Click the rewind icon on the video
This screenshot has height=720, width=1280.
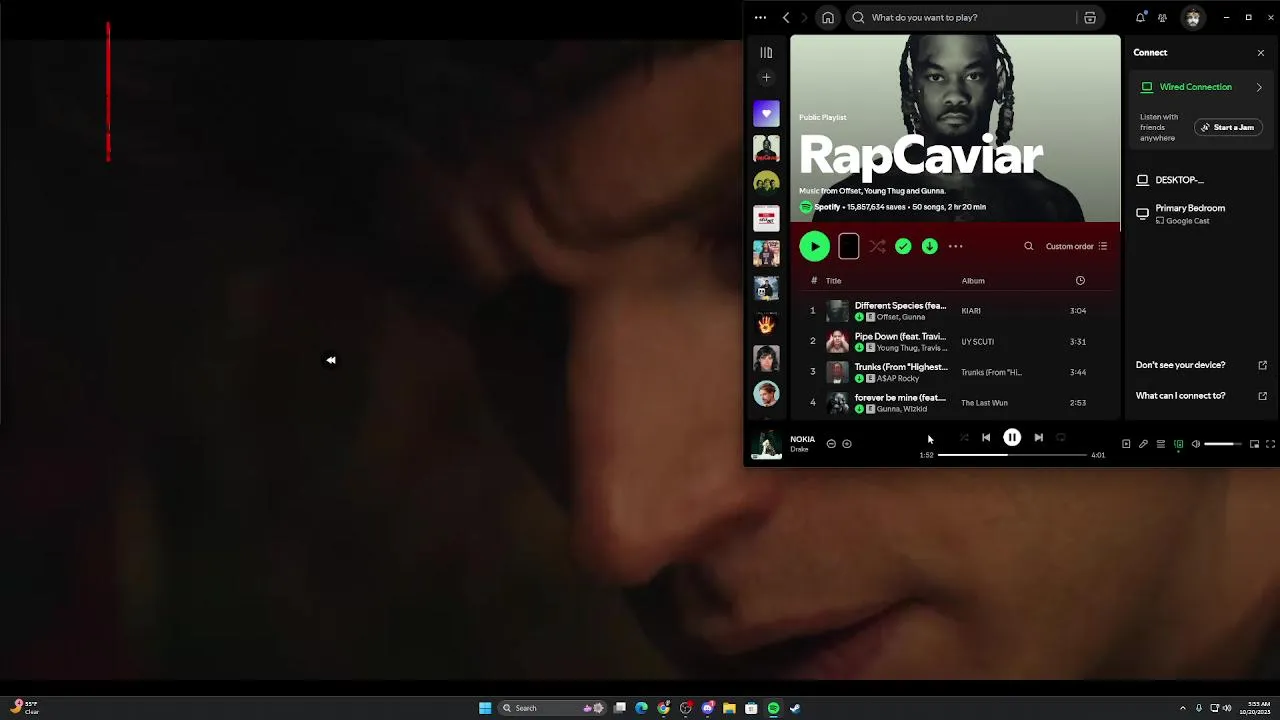(x=331, y=360)
